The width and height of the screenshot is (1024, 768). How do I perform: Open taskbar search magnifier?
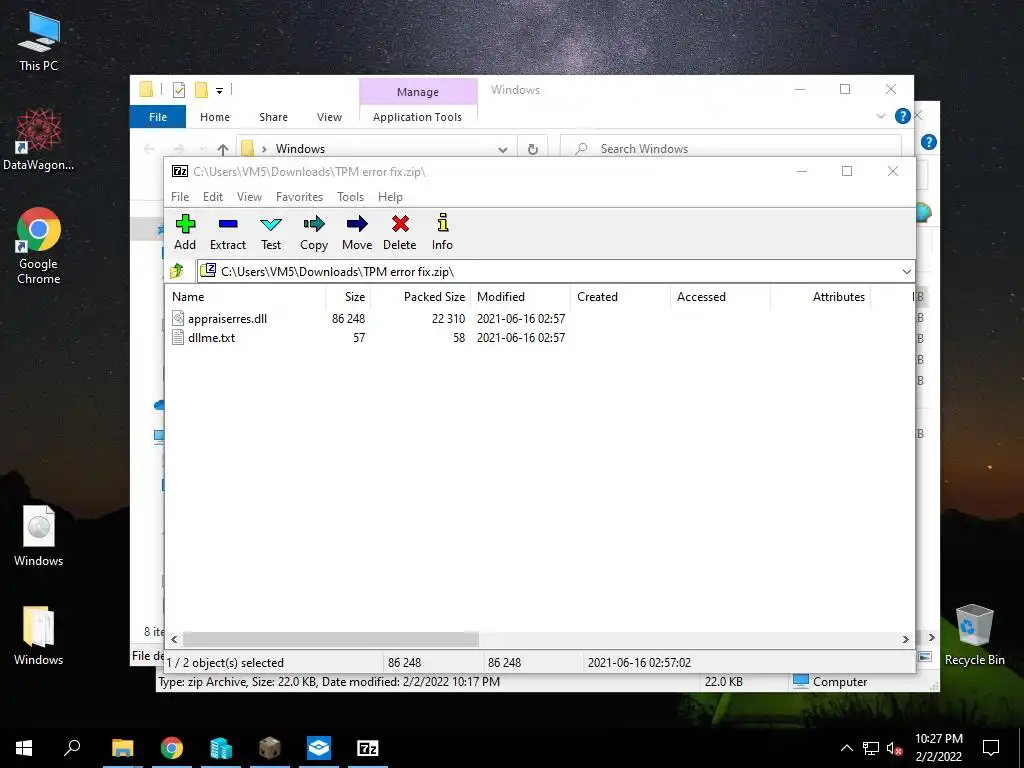point(72,748)
